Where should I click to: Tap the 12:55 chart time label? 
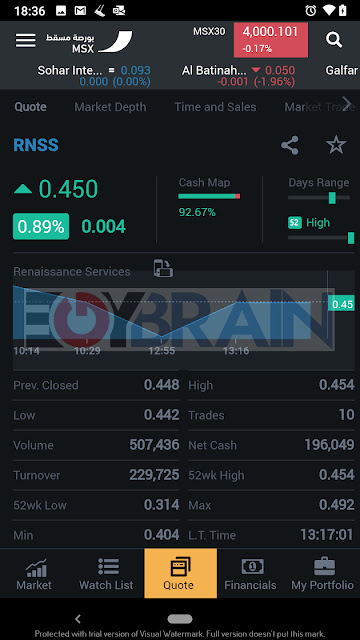point(162,351)
